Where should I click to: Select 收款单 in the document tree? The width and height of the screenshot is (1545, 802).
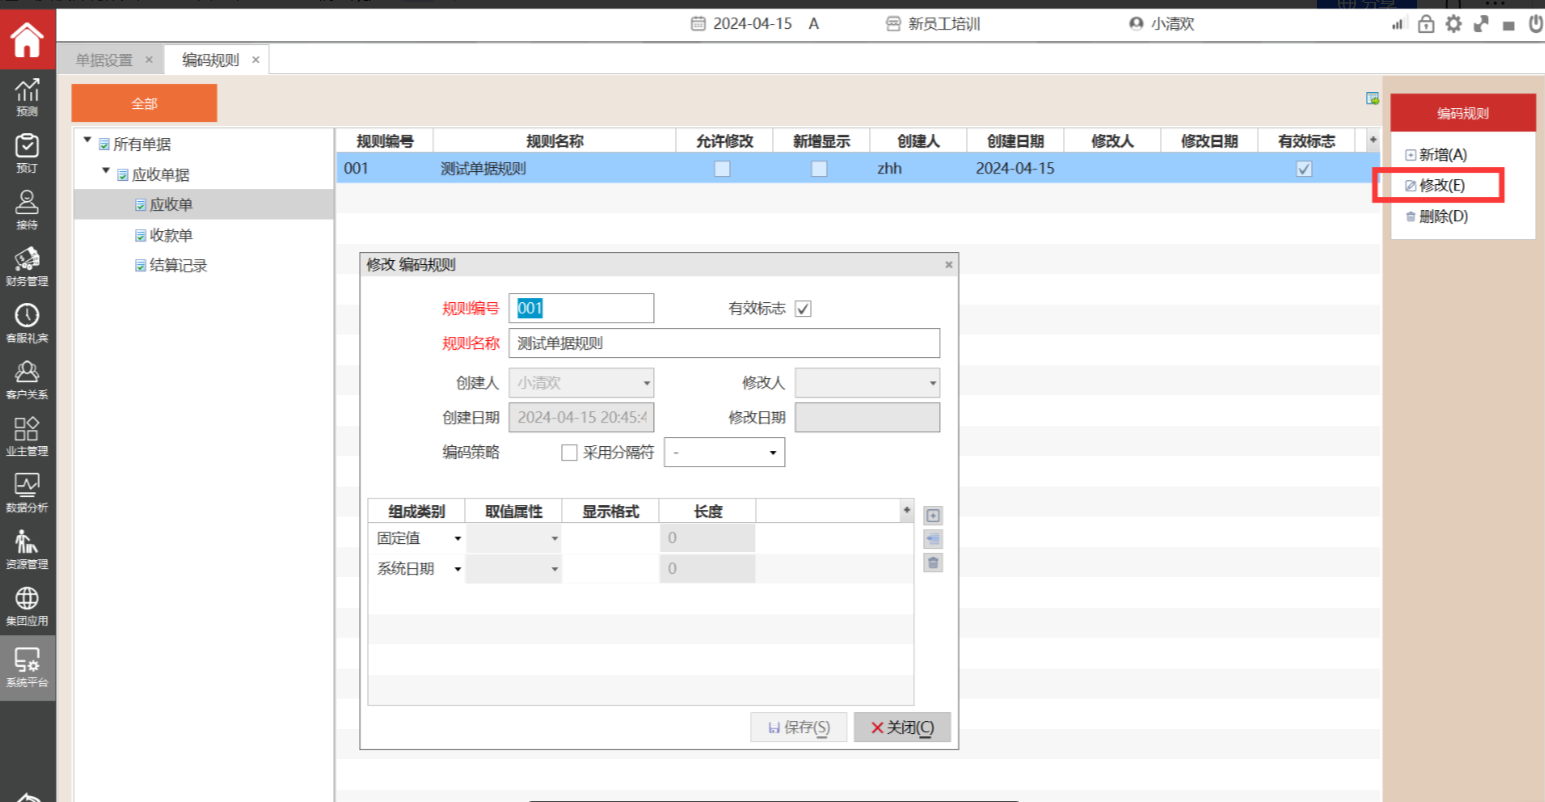(171, 236)
